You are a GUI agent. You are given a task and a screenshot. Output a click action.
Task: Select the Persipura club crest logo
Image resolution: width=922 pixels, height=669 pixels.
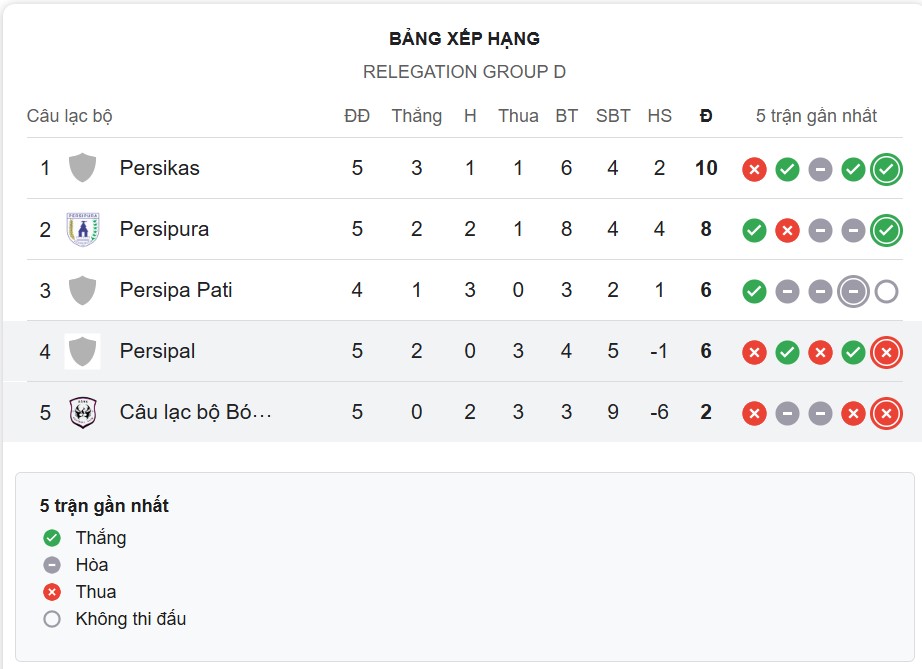(85, 228)
